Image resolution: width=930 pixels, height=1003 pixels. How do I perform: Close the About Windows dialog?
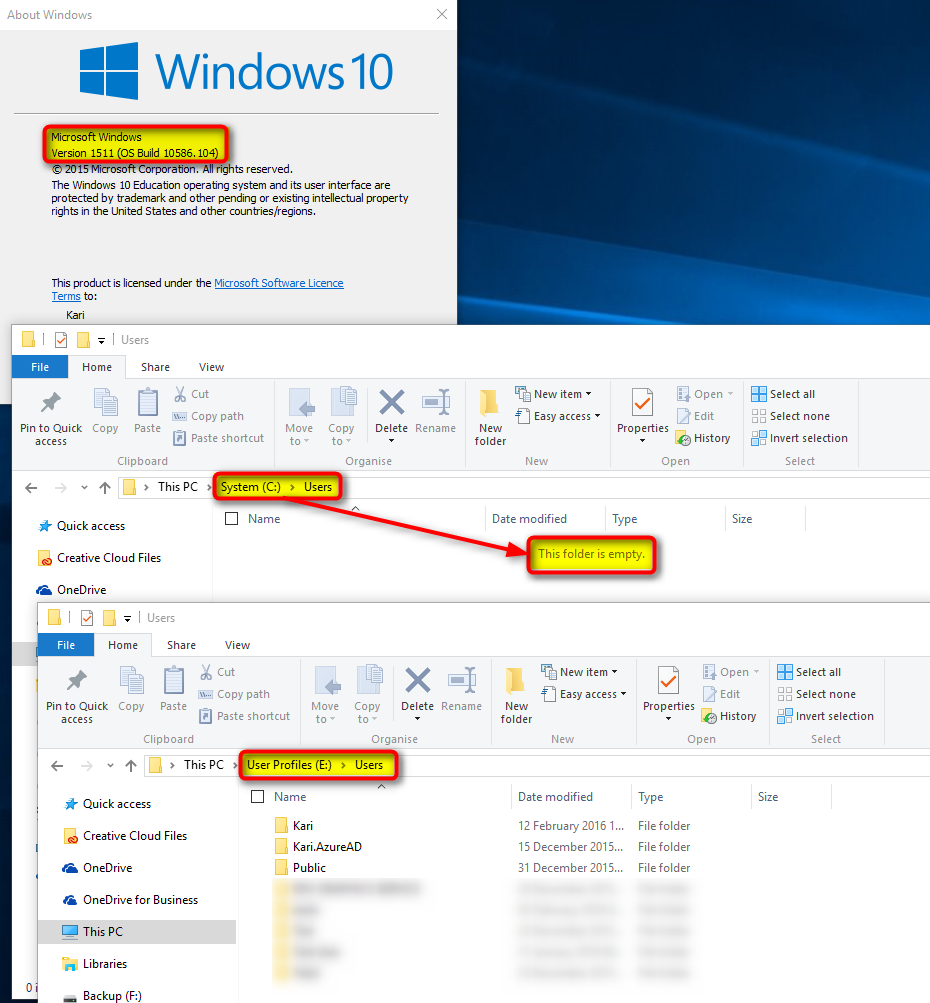441,14
